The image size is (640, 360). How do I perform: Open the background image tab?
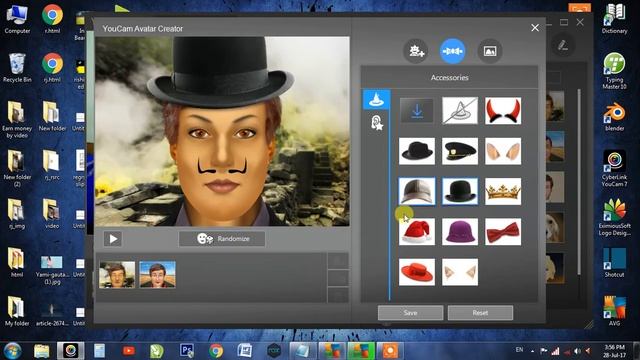[490, 51]
